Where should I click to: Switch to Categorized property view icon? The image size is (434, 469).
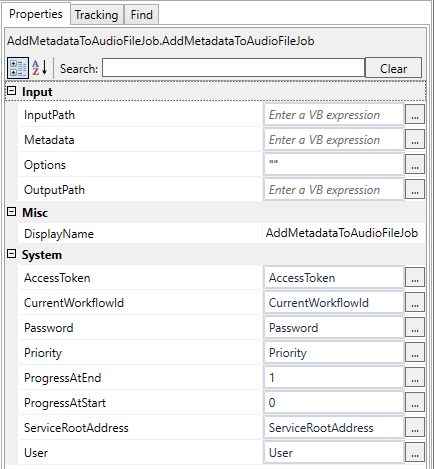click(x=18, y=68)
